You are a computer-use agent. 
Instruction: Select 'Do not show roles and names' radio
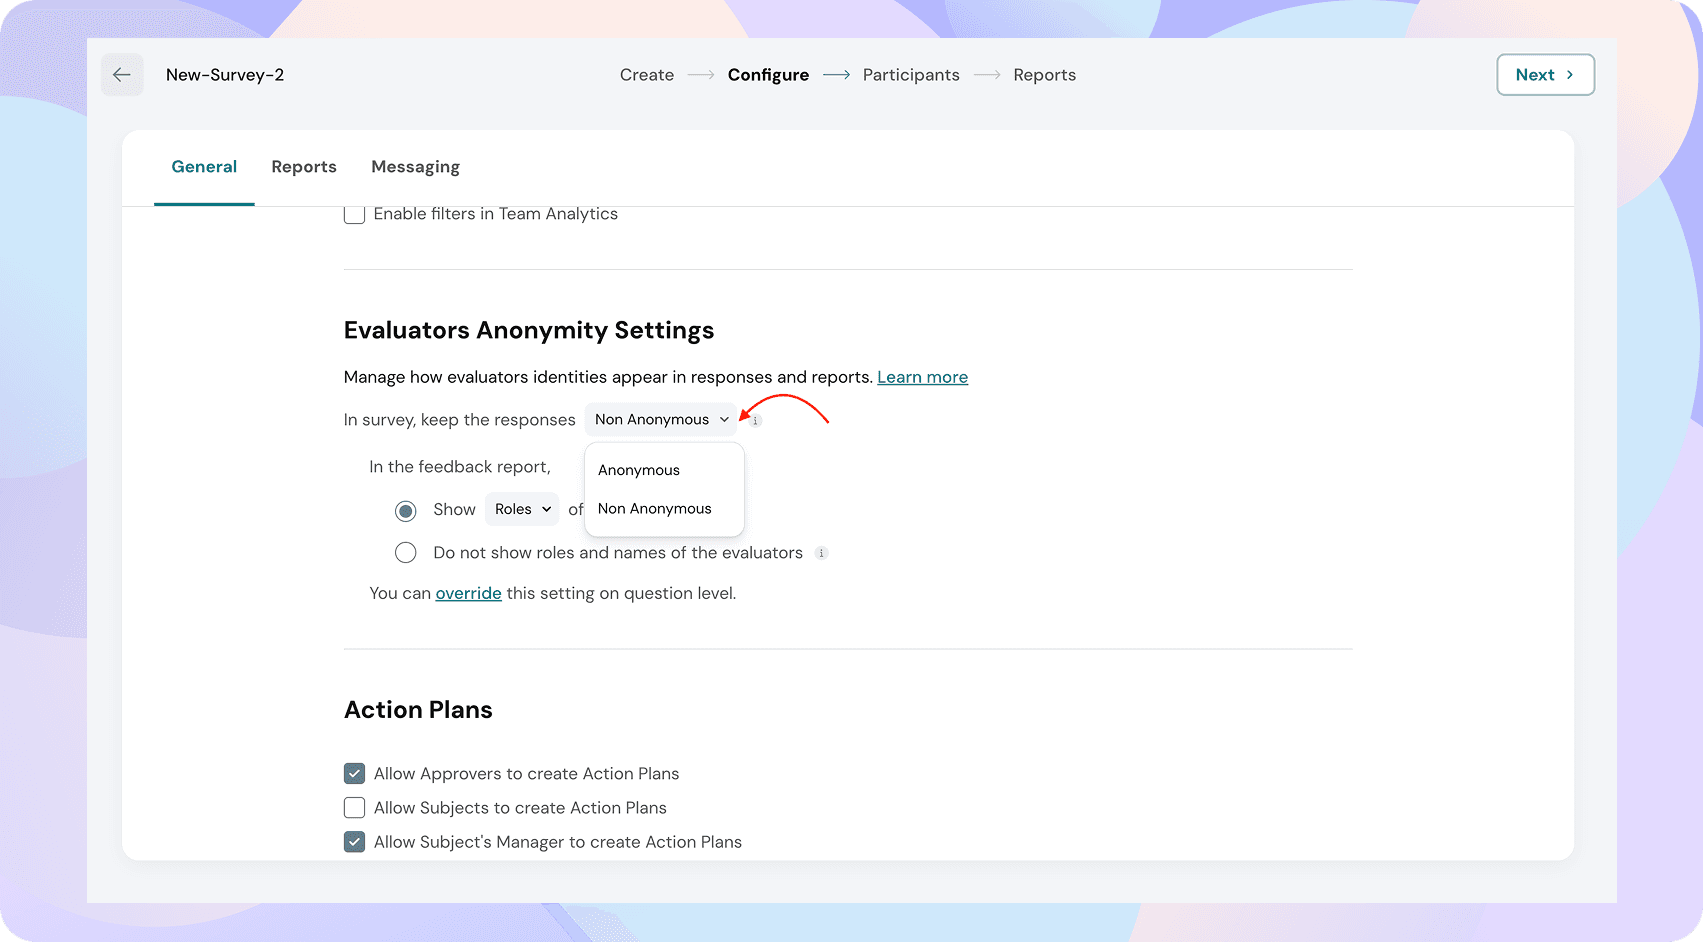coord(405,553)
